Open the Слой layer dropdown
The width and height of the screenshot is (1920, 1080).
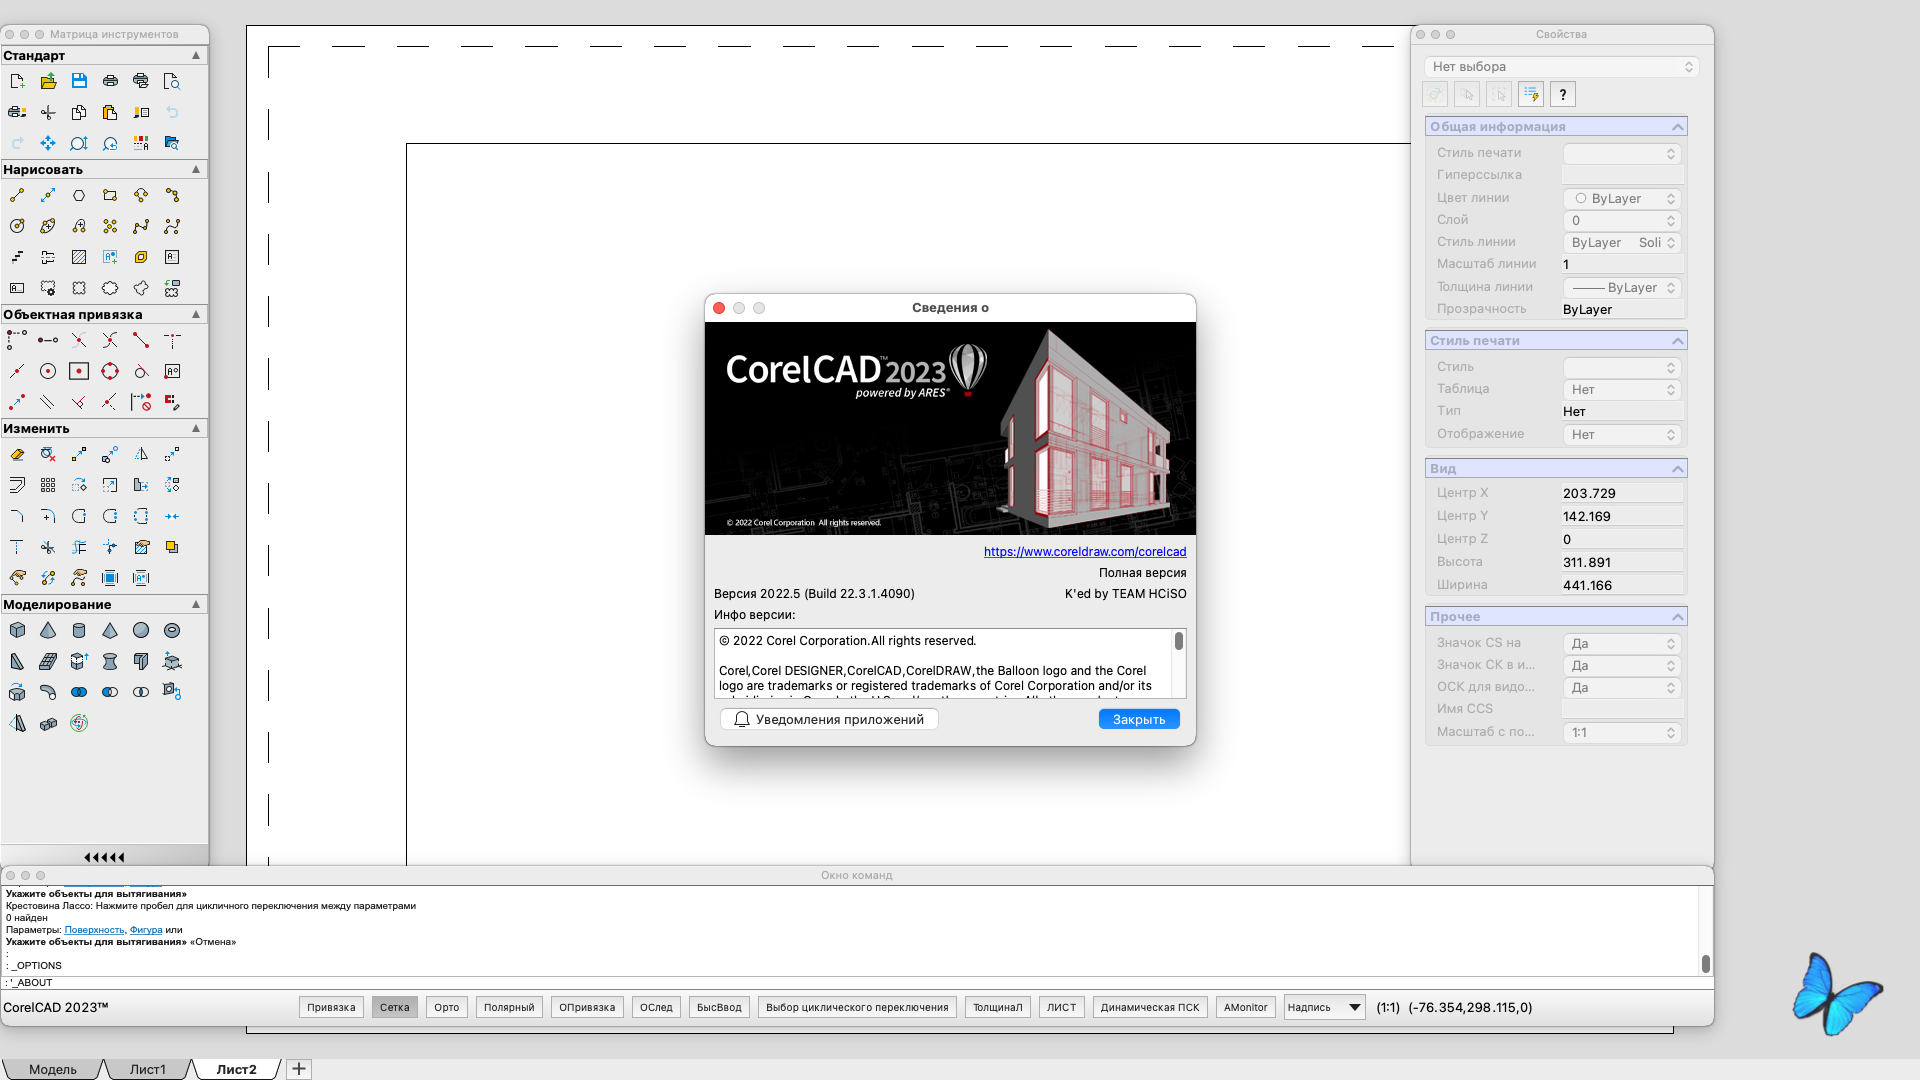tap(1622, 221)
